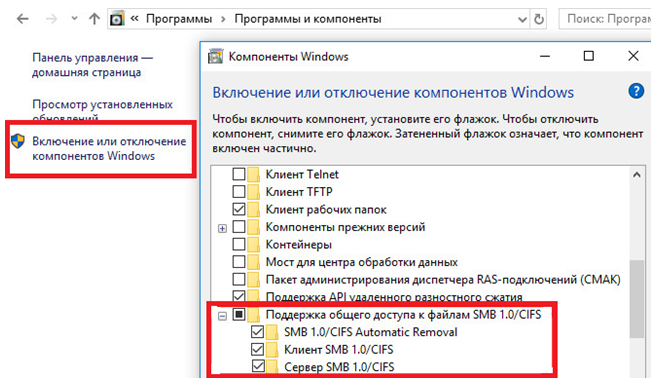
Task: Click the Компоненты Windows title icon
Action: (x=215, y=56)
